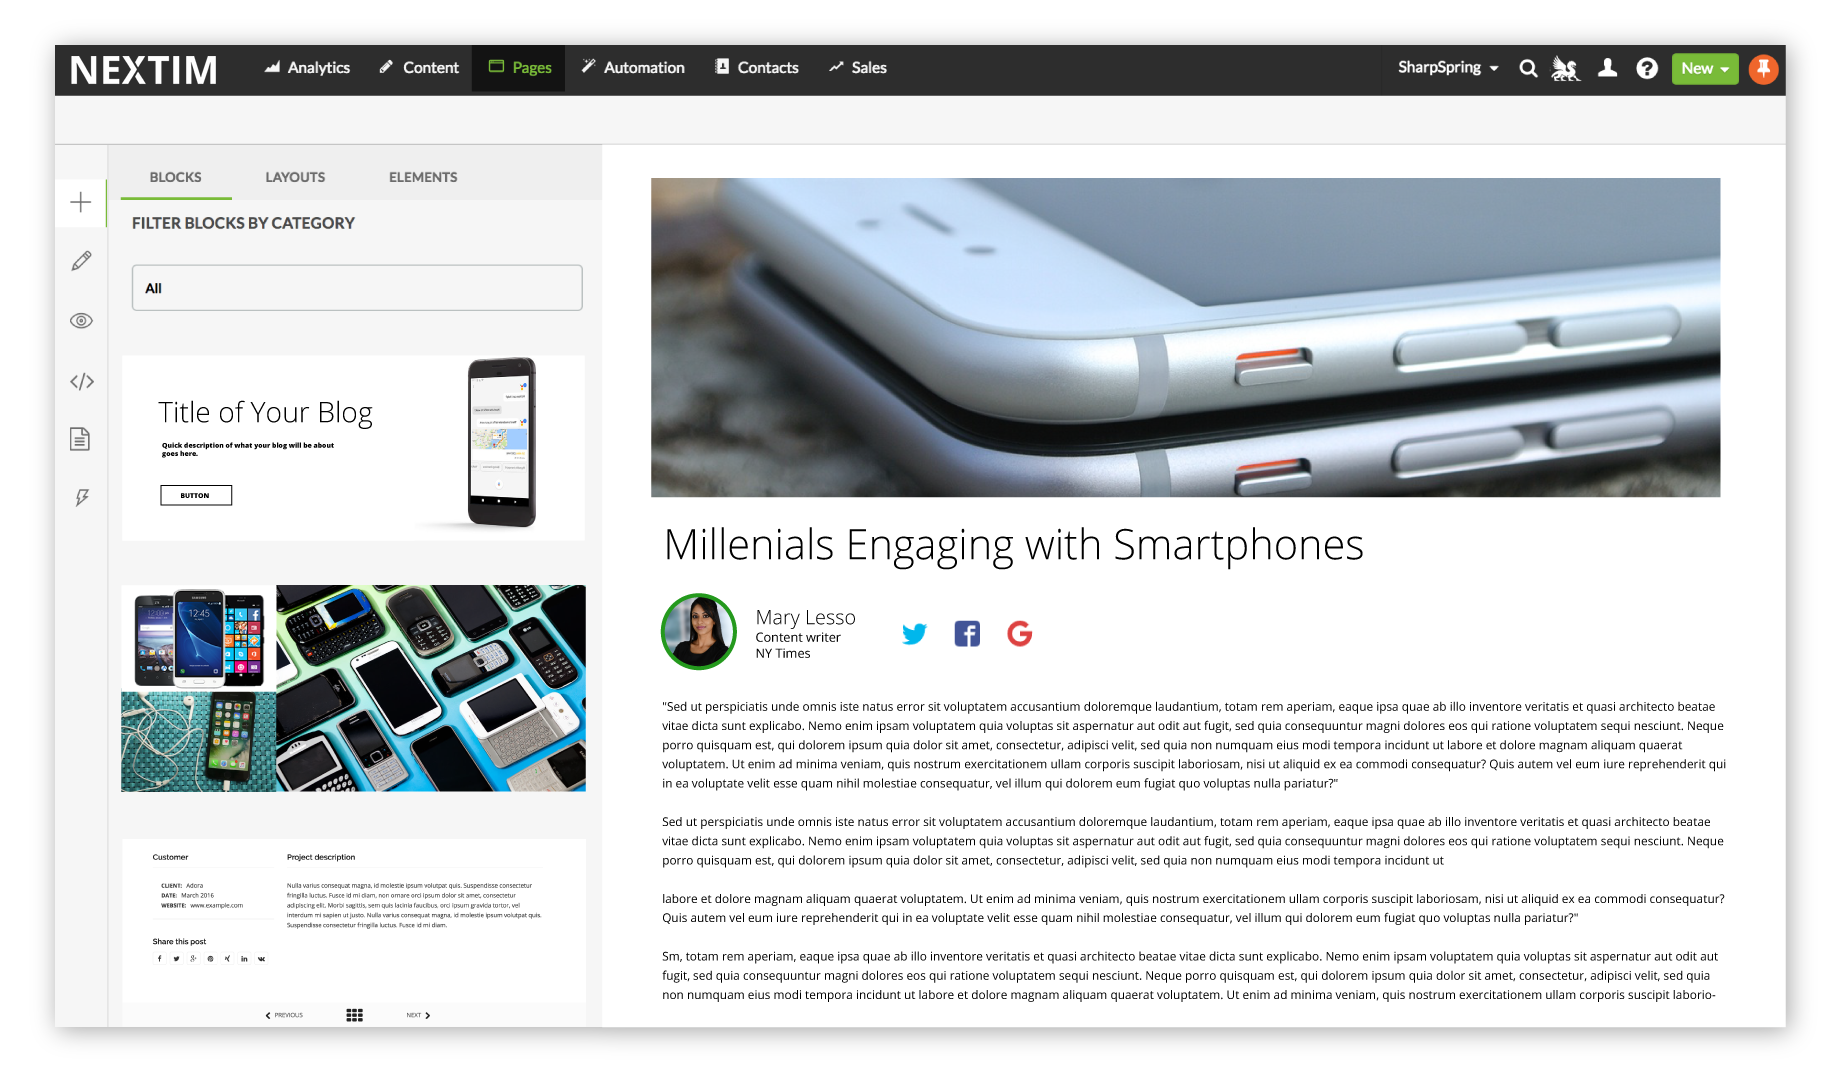Open the green New dropdown button
The height and width of the screenshot is (1074, 1848).
[x=1705, y=68]
